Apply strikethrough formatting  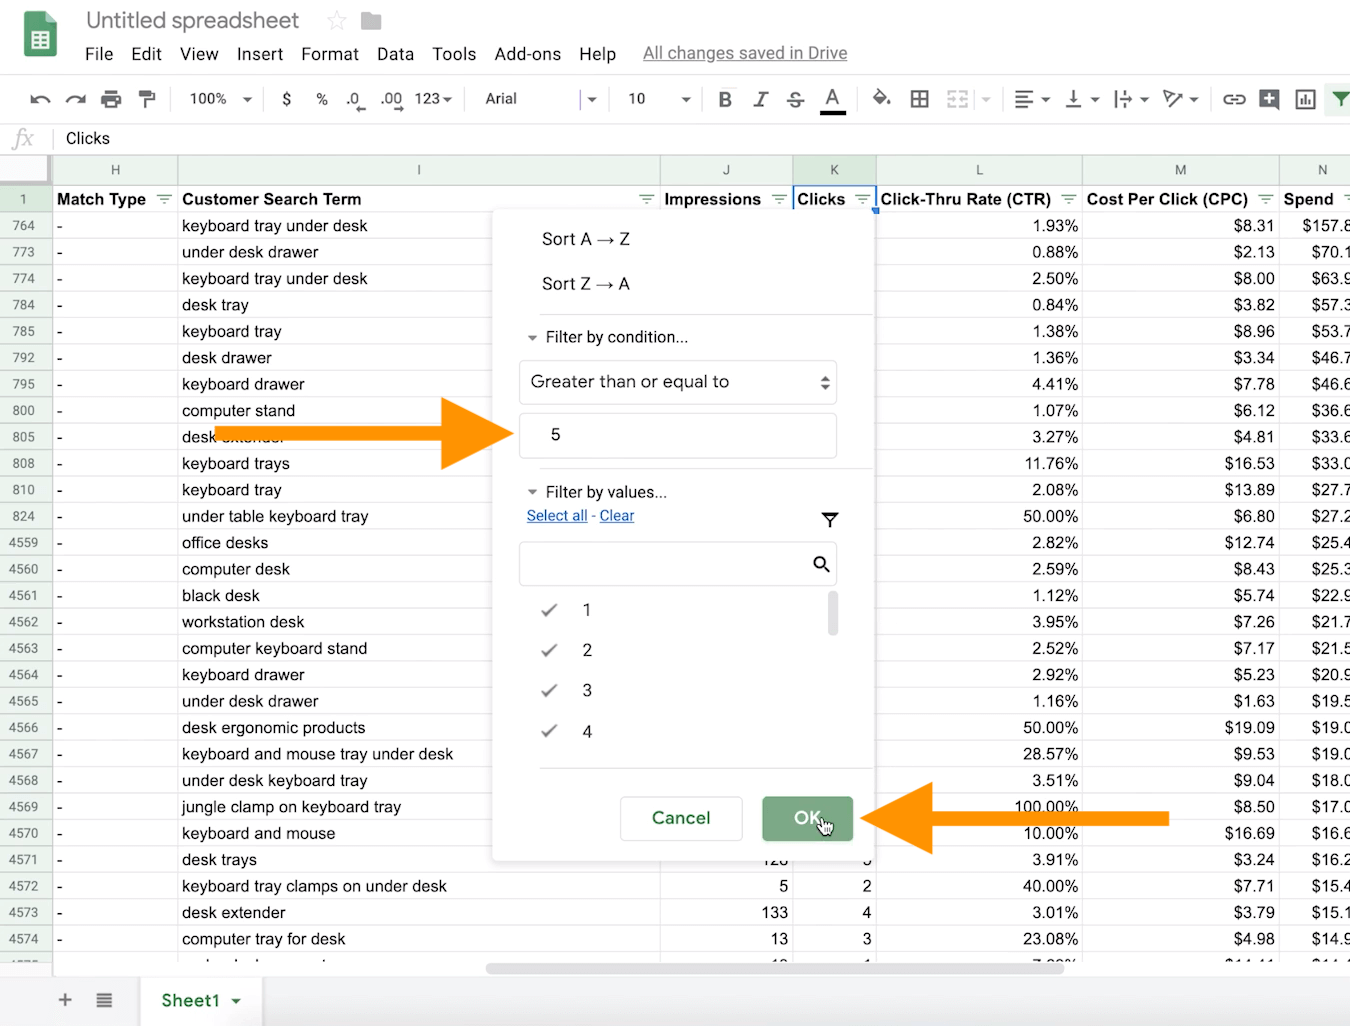pos(795,99)
